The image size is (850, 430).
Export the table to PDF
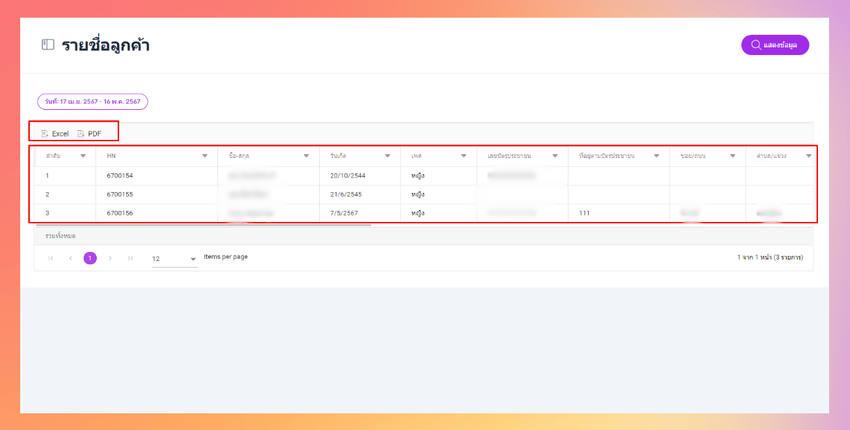[x=89, y=133]
